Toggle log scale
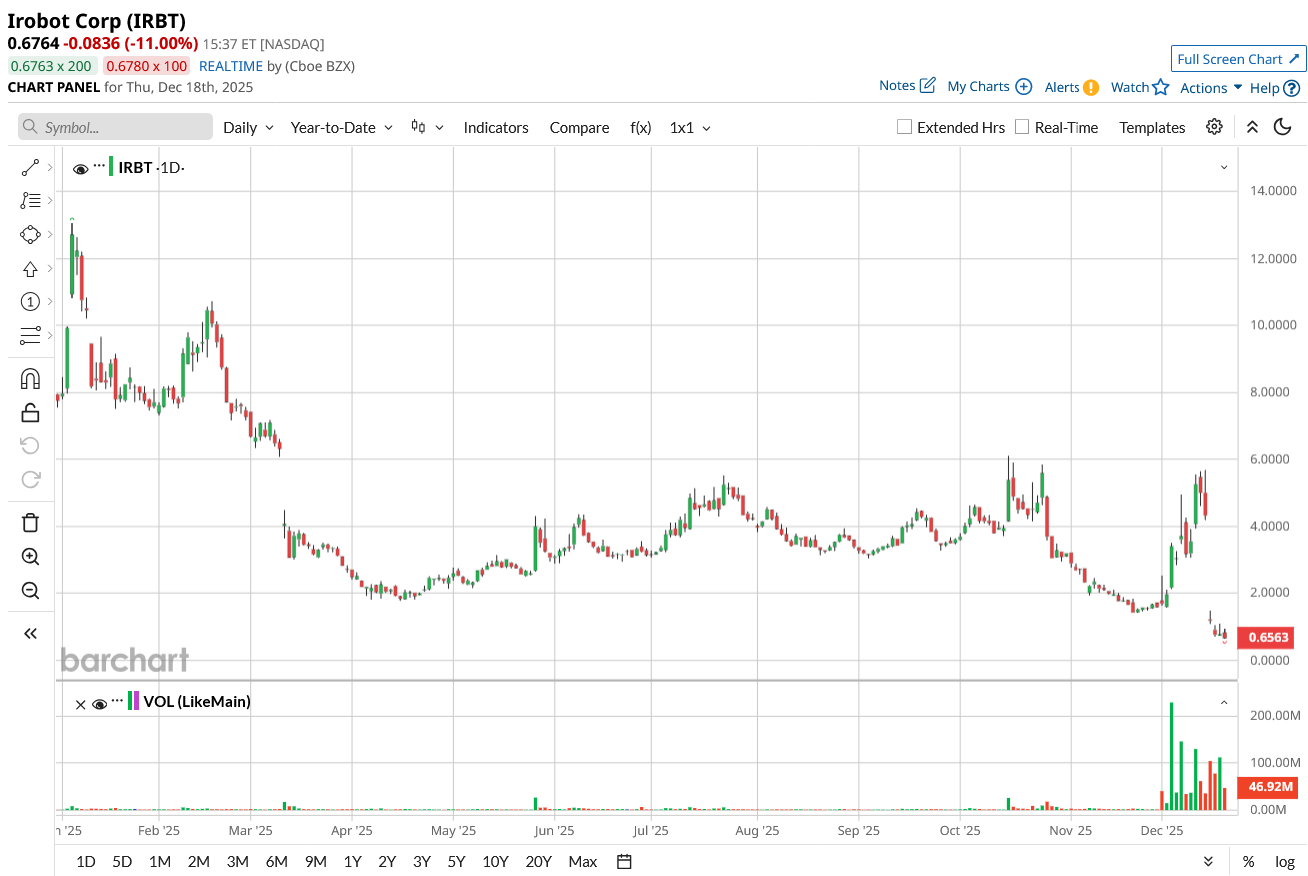Screen dimensions: 1308x876 pos(1285,862)
